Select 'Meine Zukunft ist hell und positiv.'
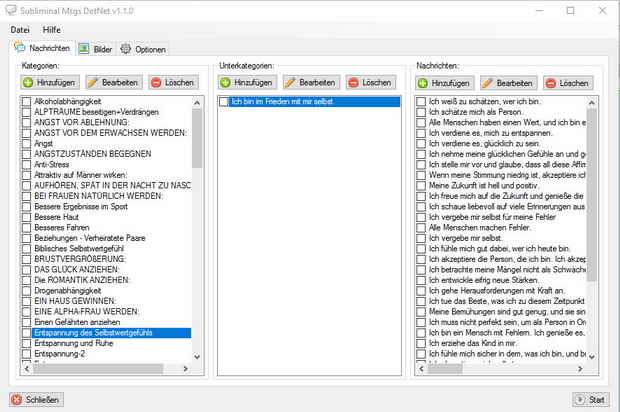 tap(484, 185)
